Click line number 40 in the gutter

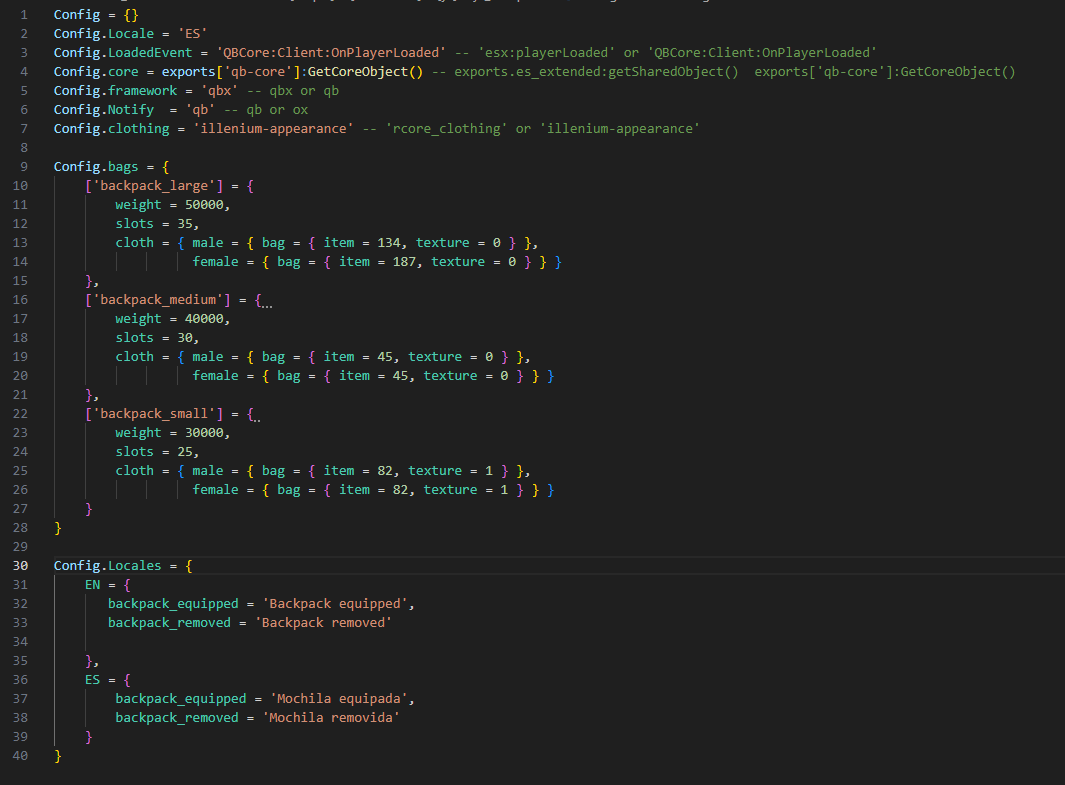click(x=20, y=756)
